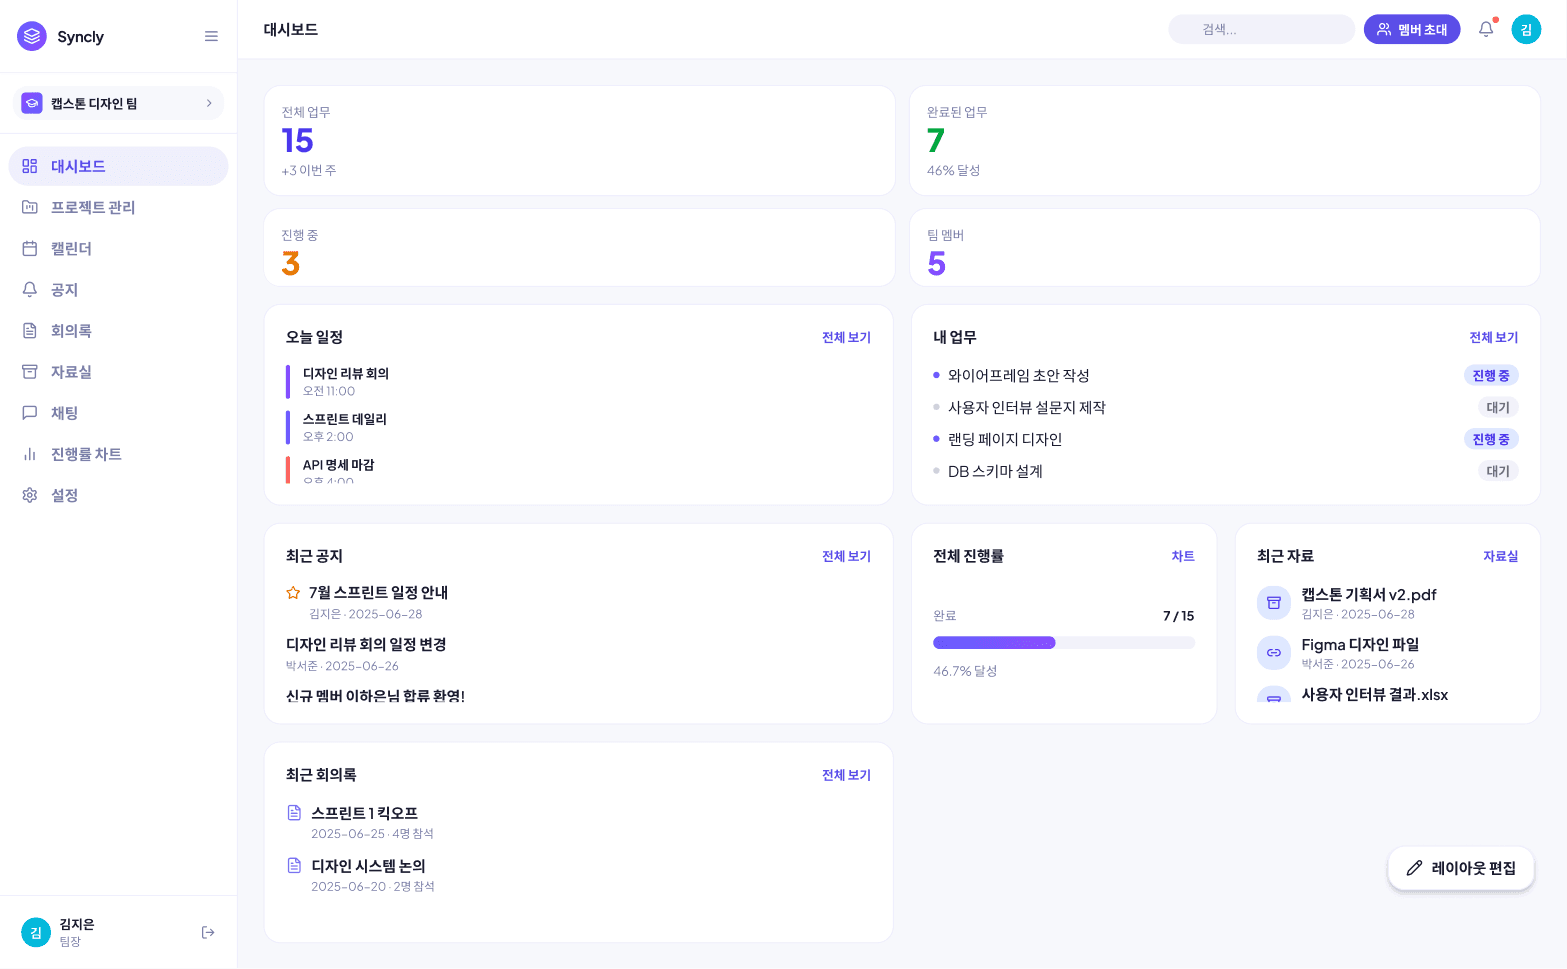Click 진행 중 badge on 와이어프레임 초안 작성
1567x969 pixels.
[1491, 375]
